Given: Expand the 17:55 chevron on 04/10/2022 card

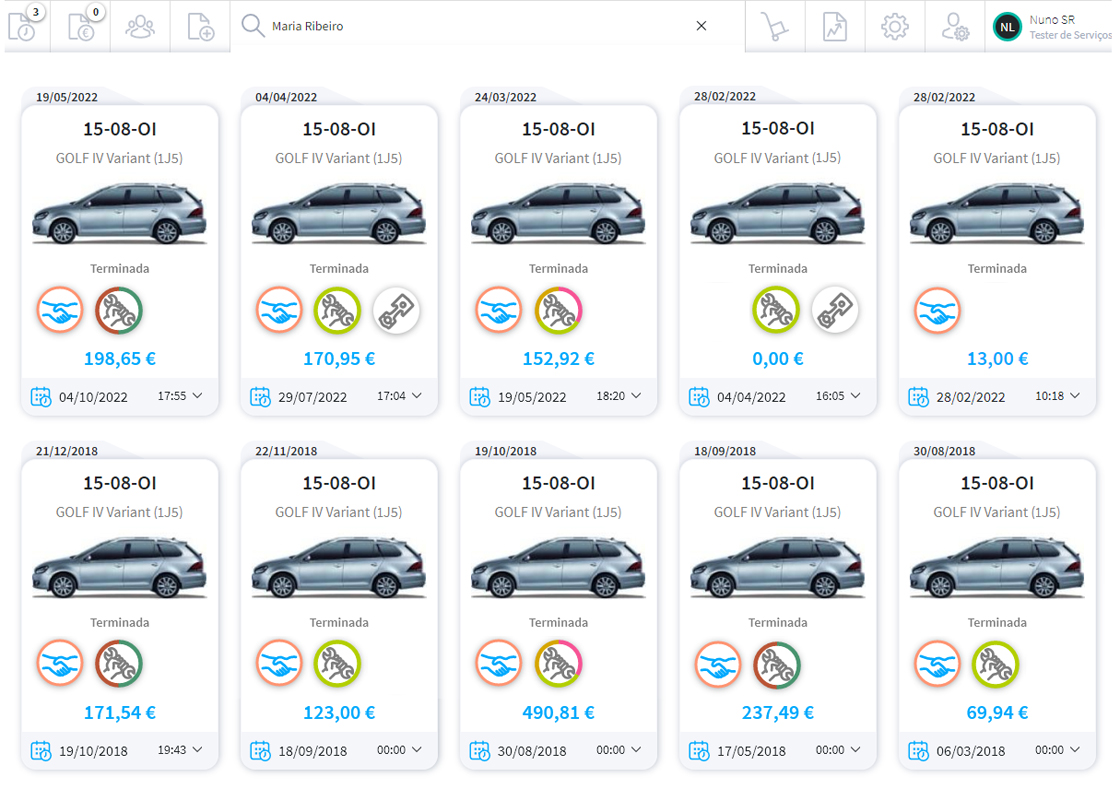Looking at the screenshot, I should pos(197,396).
